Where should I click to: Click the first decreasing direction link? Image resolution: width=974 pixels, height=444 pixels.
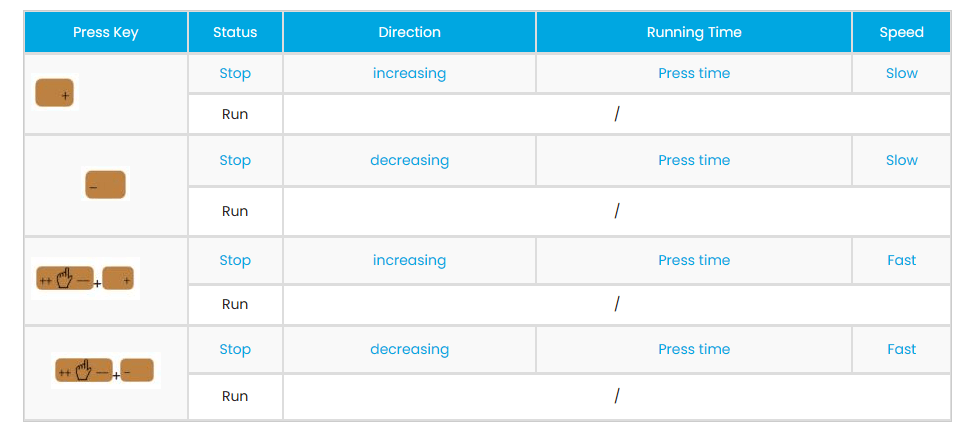[409, 160]
